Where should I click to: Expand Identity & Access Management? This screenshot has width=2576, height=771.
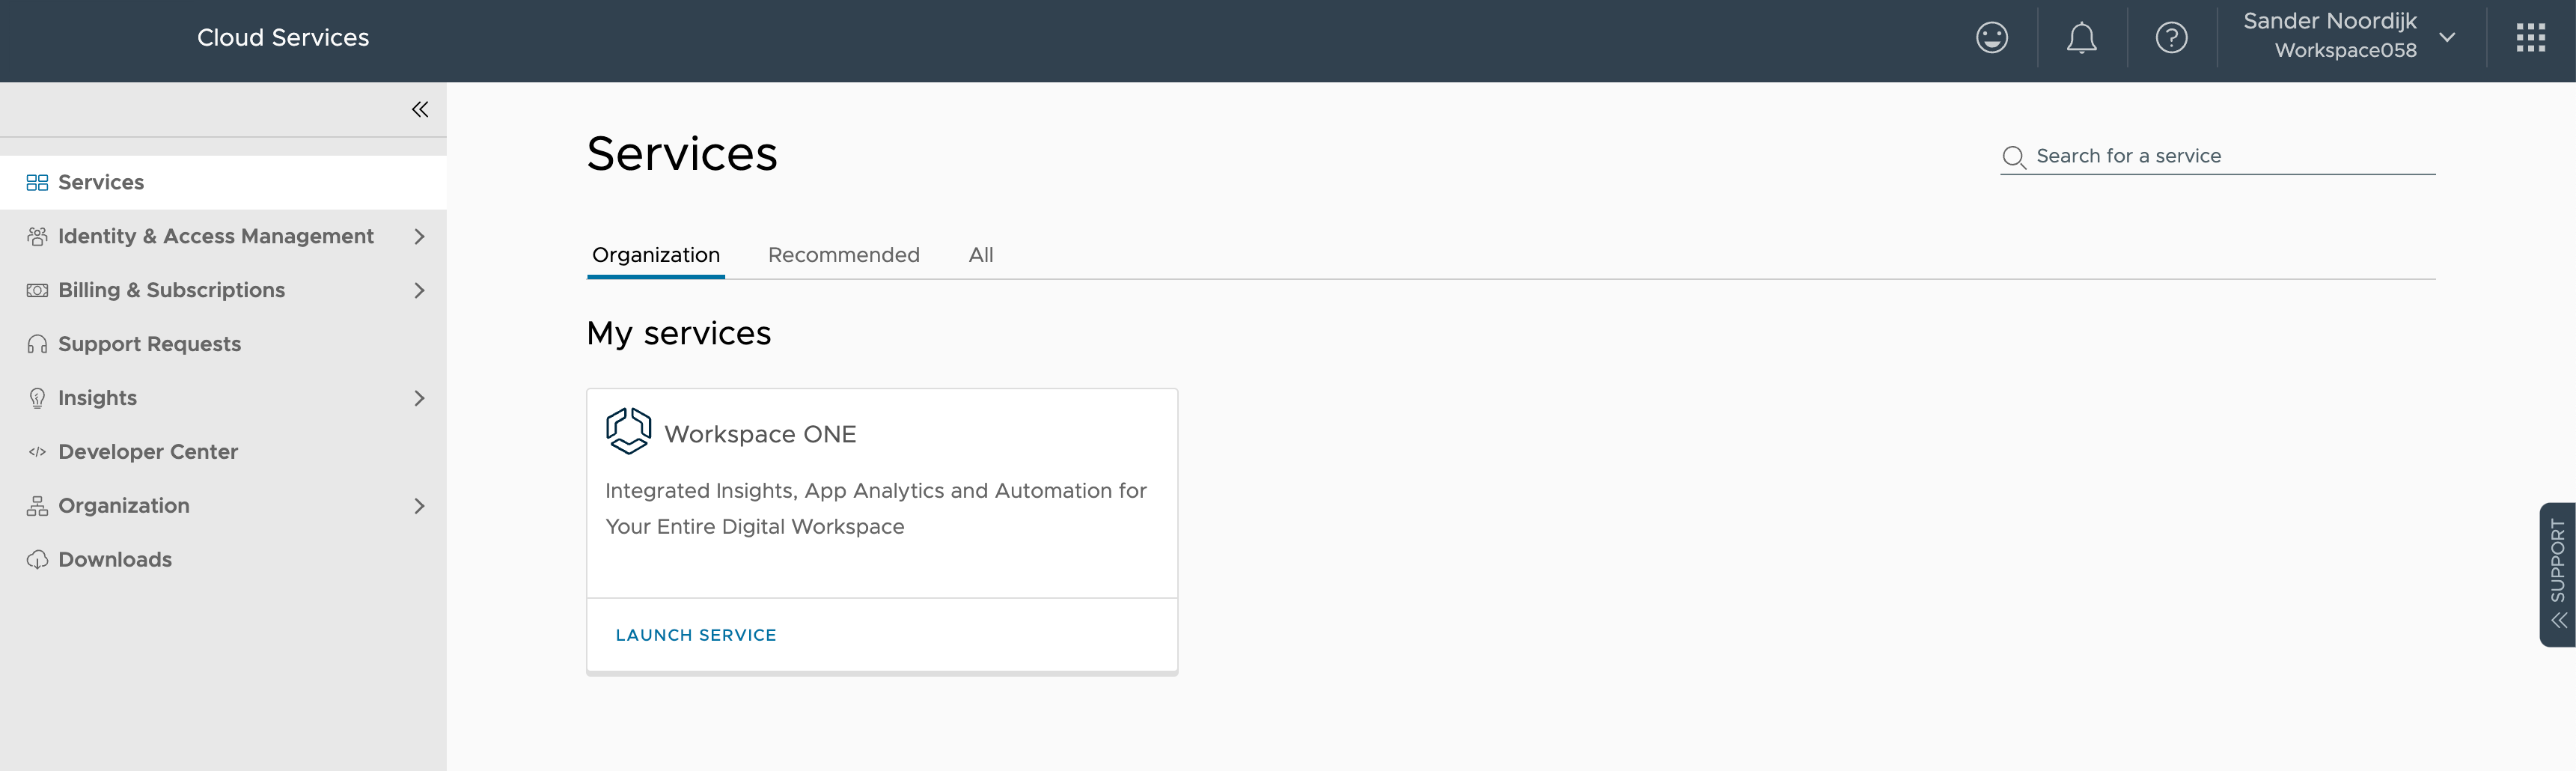[419, 236]
